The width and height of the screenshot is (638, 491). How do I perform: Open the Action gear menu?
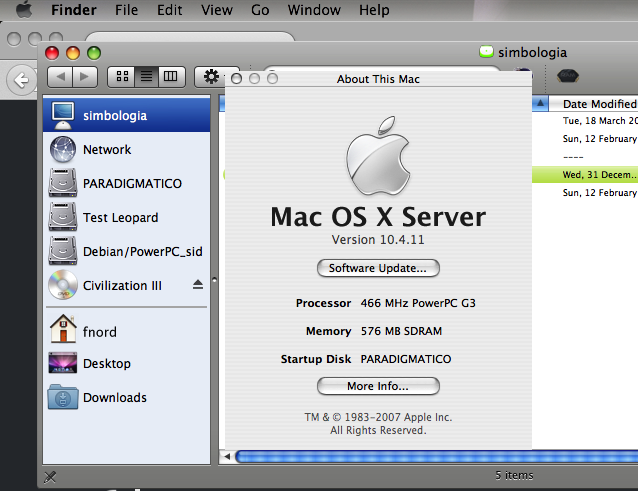tap(210, 76)
